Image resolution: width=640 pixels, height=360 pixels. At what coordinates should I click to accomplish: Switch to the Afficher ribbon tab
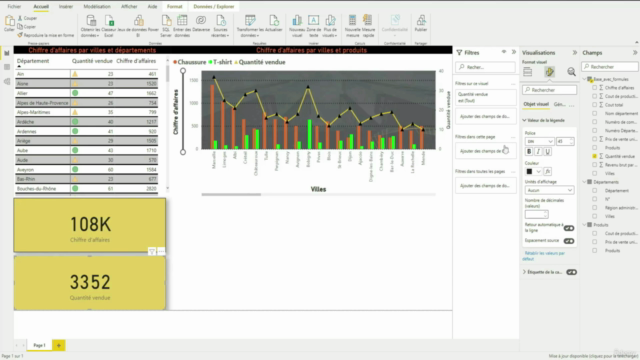click(x=129, y=7)
